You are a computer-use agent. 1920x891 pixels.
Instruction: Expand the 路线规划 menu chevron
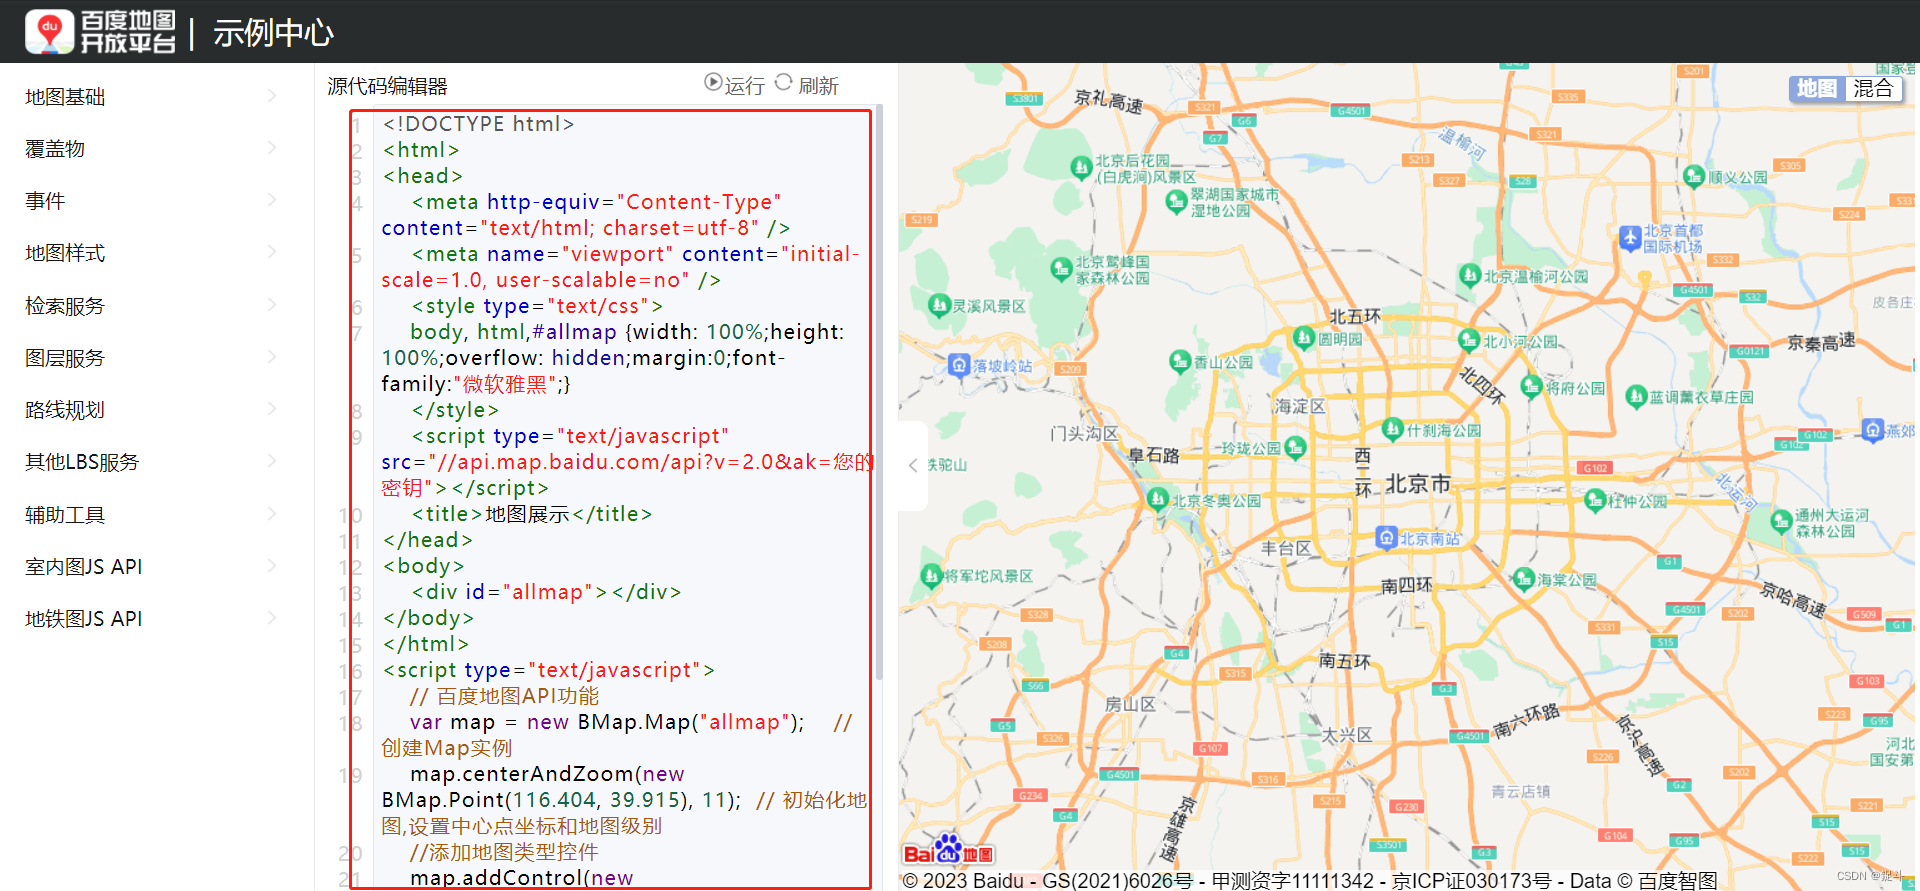coord(272,409)
